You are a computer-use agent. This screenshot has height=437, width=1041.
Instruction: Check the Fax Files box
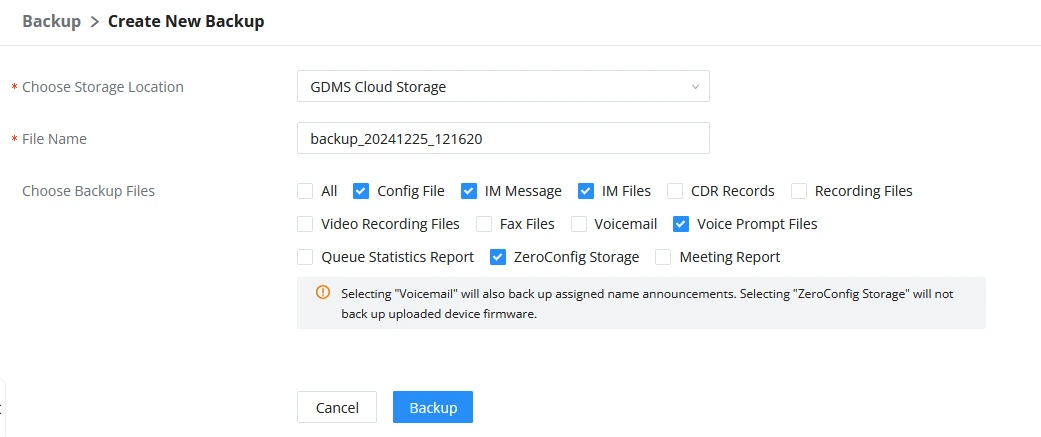pyautogui.click(x=484, y=224)
